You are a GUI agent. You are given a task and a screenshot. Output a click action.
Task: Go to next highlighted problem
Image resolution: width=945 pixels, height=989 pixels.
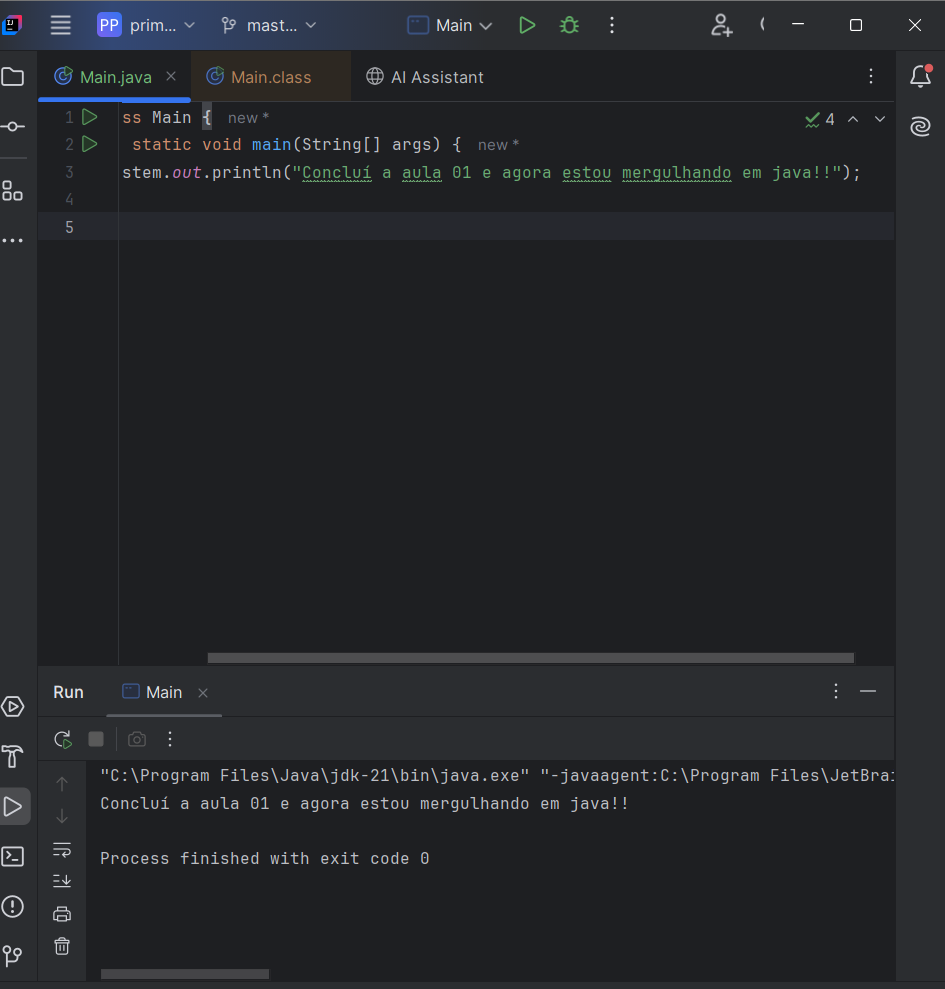click(x=879, y=119)
